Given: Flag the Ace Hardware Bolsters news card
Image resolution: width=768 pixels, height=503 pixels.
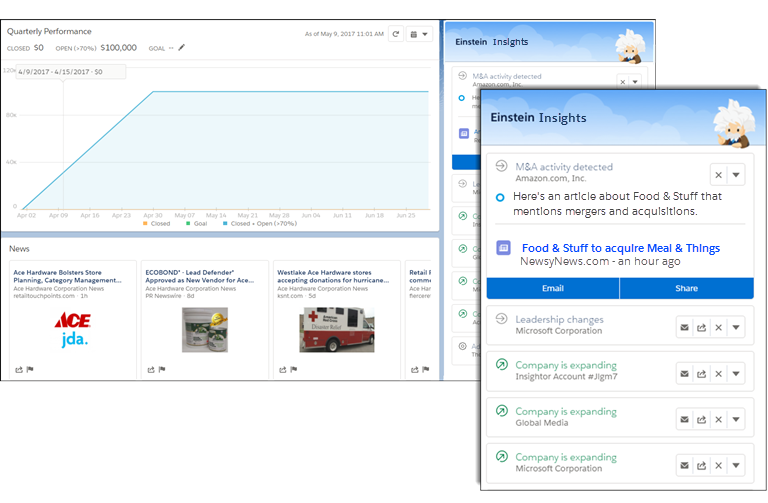Looking at the screenshot, I should coord(30,369).
